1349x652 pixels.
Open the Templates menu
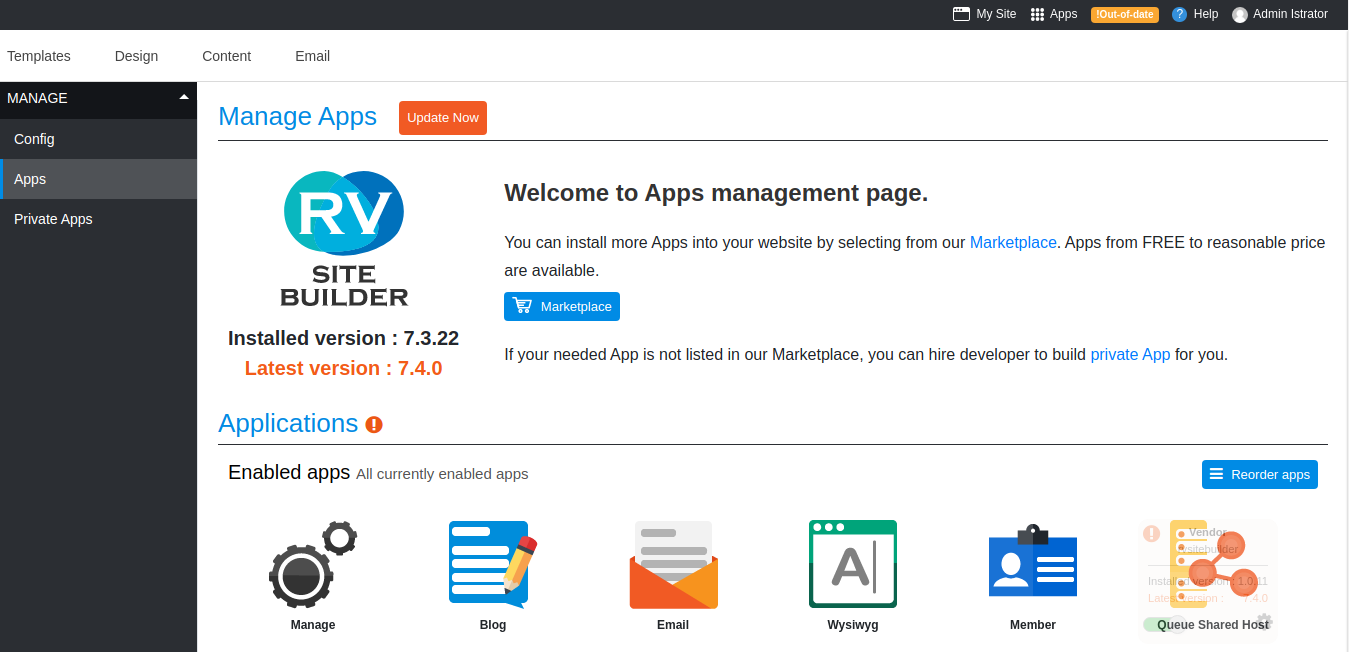[39, 56]
